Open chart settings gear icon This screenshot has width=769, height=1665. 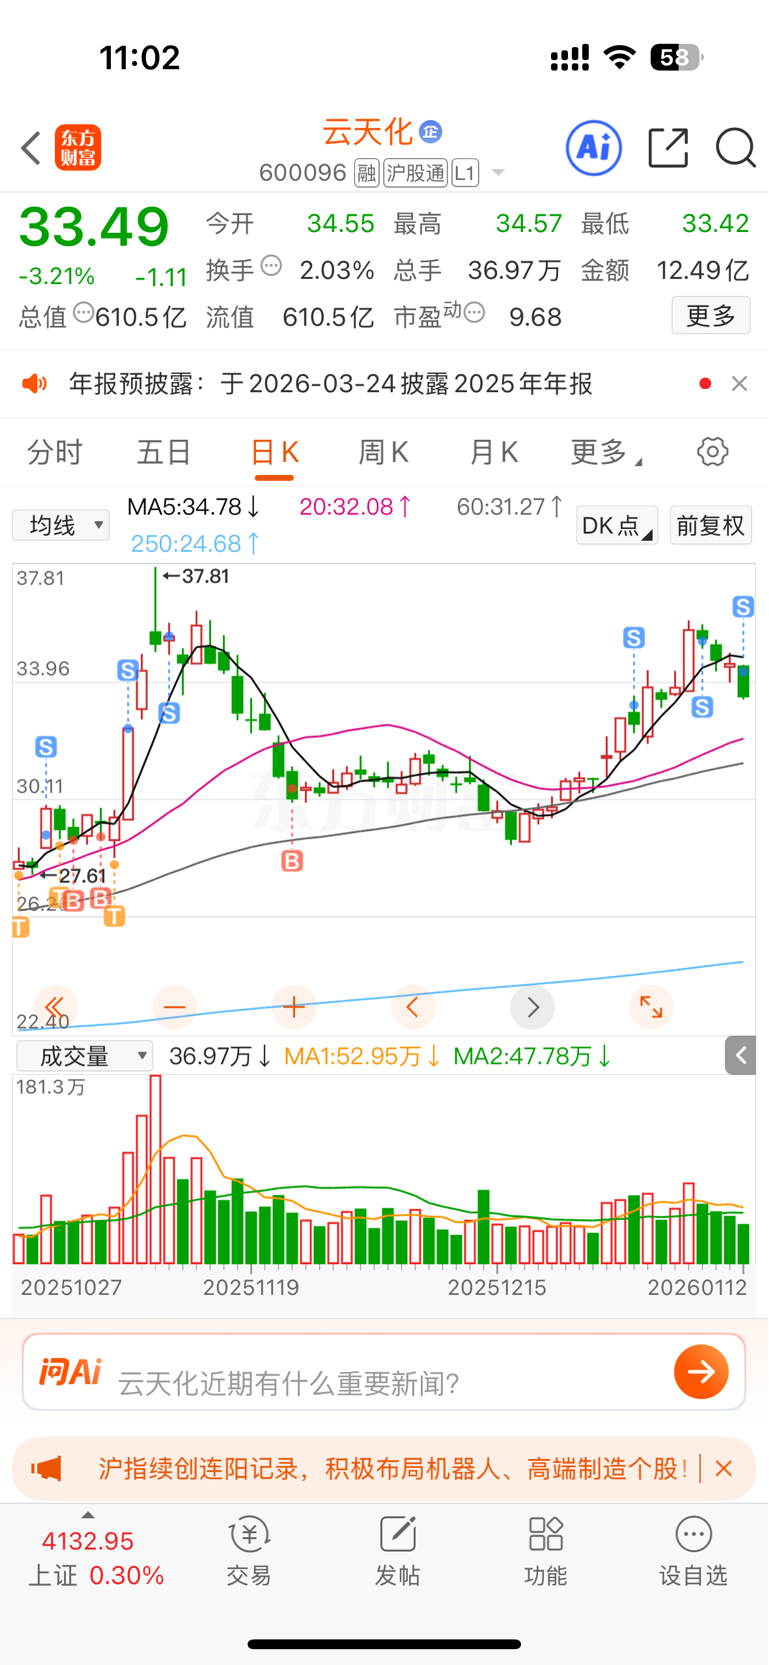(x=712, y=452)
